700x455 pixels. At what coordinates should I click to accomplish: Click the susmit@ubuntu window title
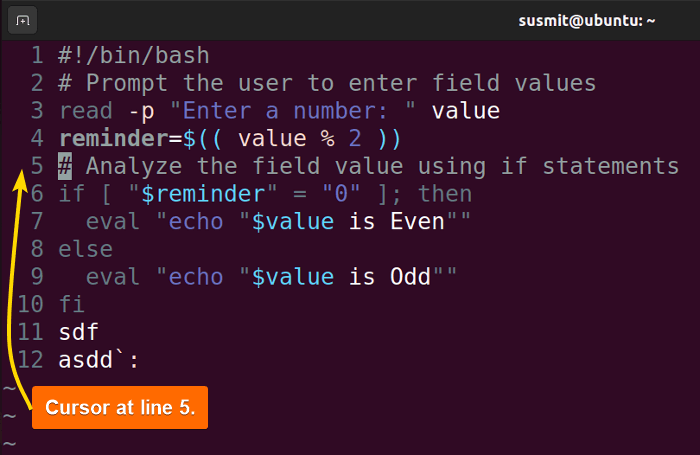(587, 21)
